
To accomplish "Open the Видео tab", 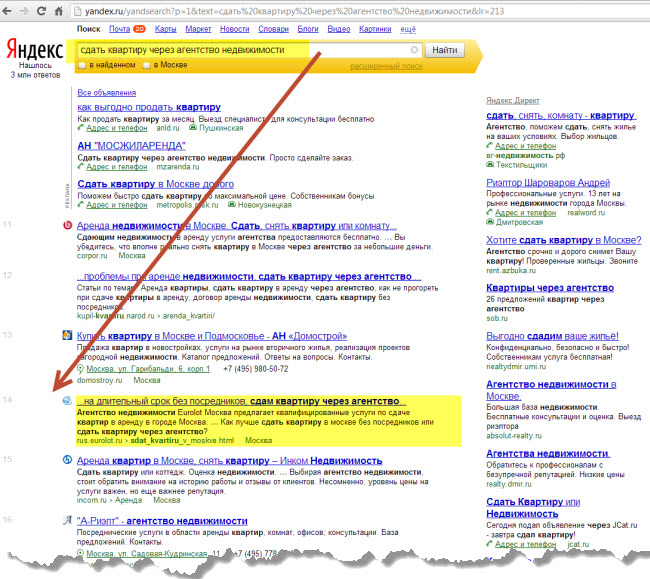I will point(339,29).
